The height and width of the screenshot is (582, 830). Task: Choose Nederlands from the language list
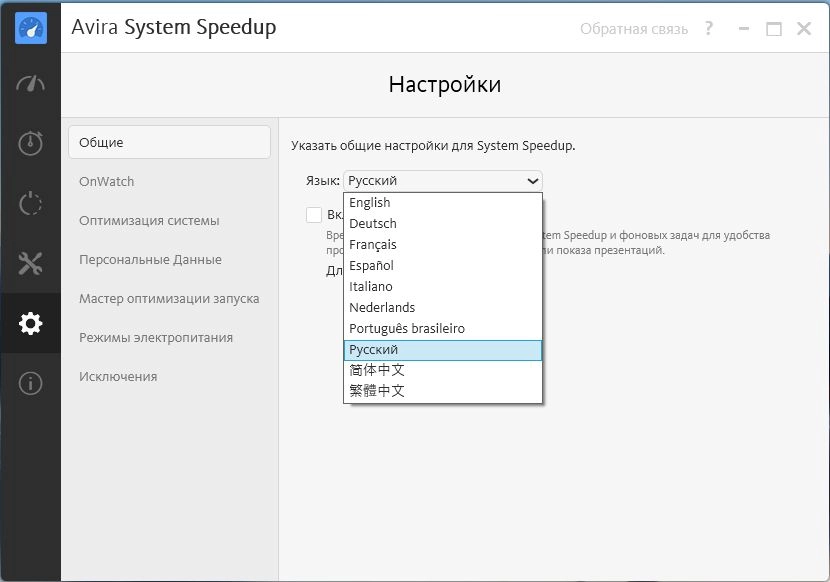(443, 308)
